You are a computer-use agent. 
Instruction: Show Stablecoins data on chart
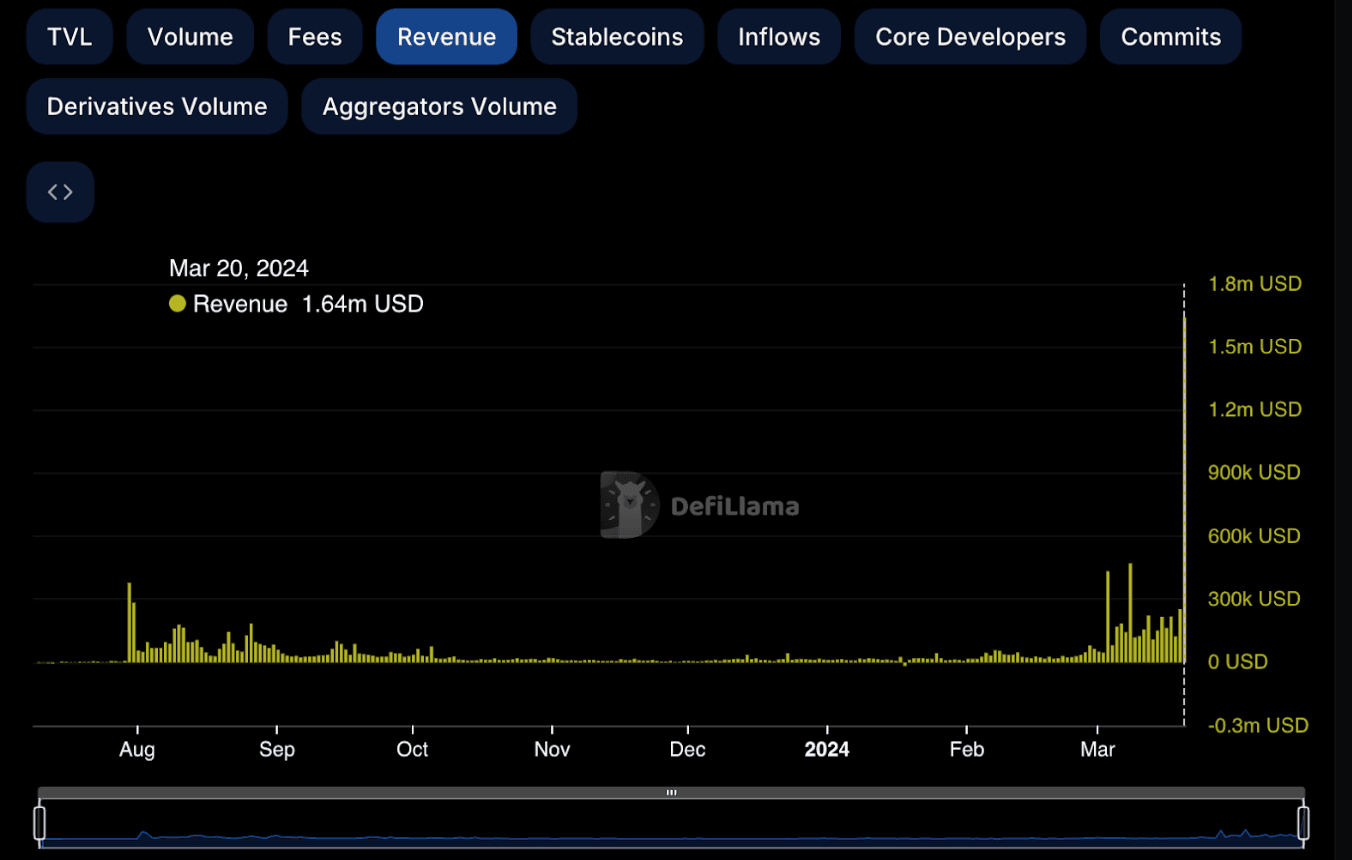click(x=617, y=37)
